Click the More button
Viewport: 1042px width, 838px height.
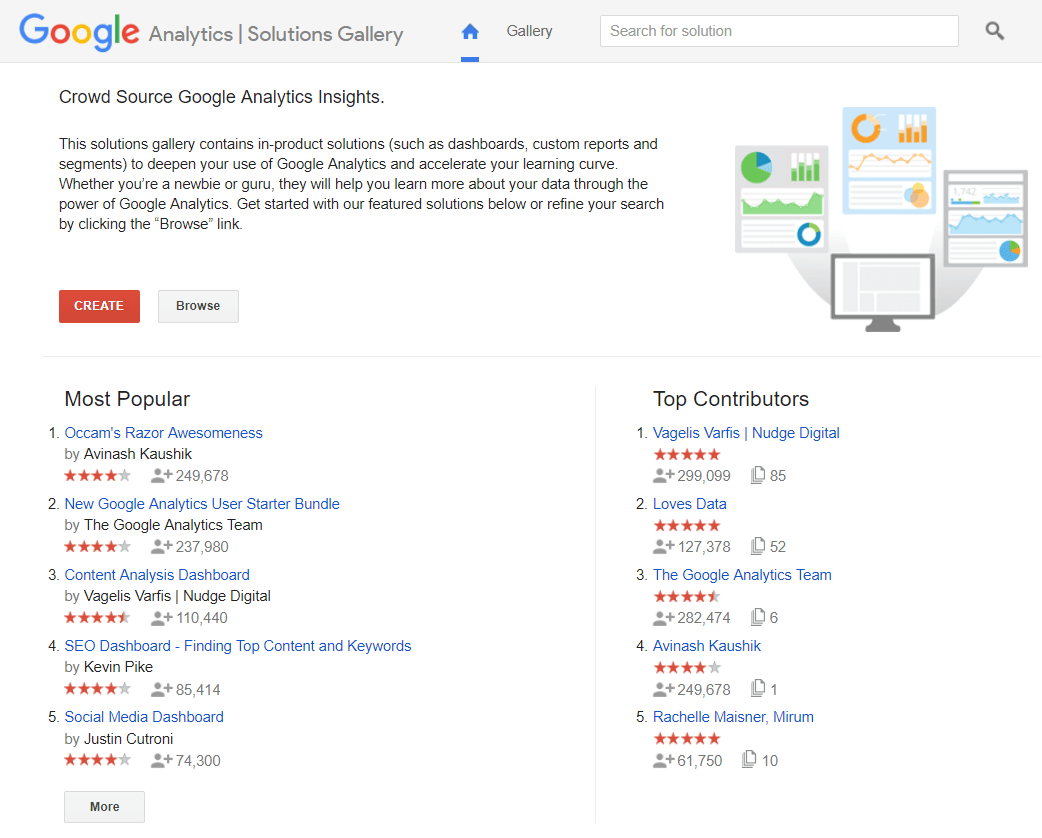[x=104, y=807]
